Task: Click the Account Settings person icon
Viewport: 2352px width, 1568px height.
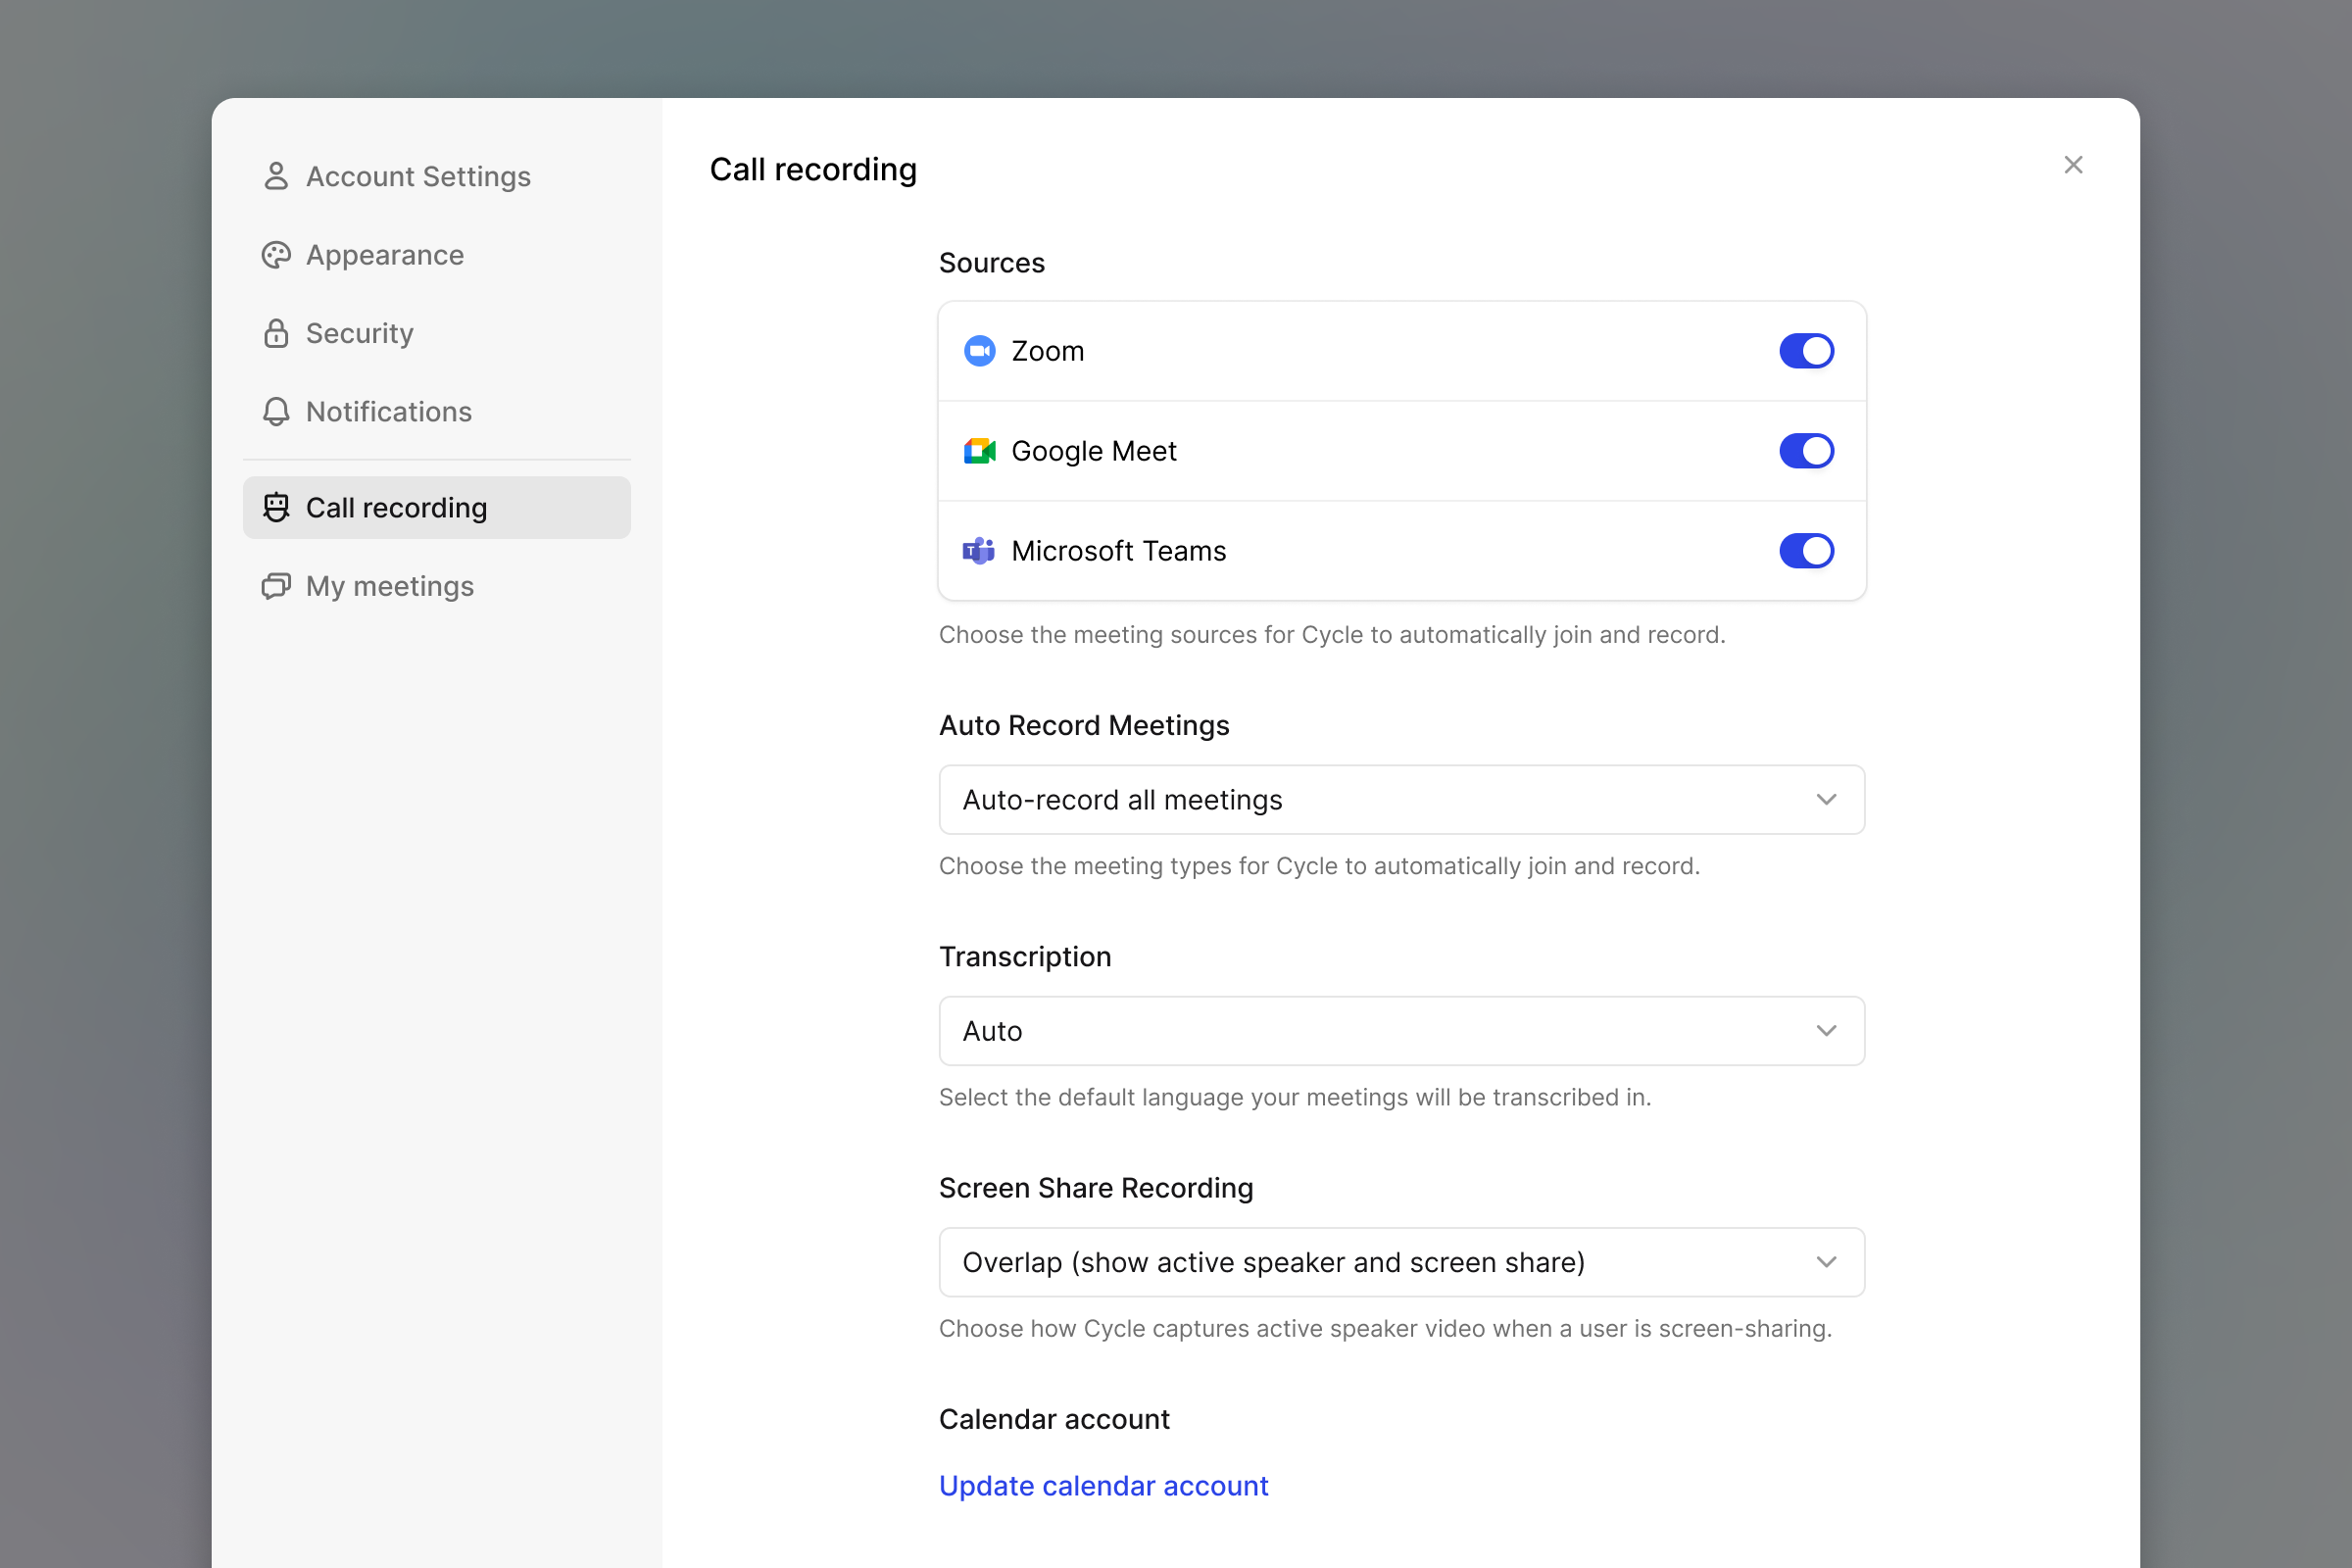Action: pos(276,176)
